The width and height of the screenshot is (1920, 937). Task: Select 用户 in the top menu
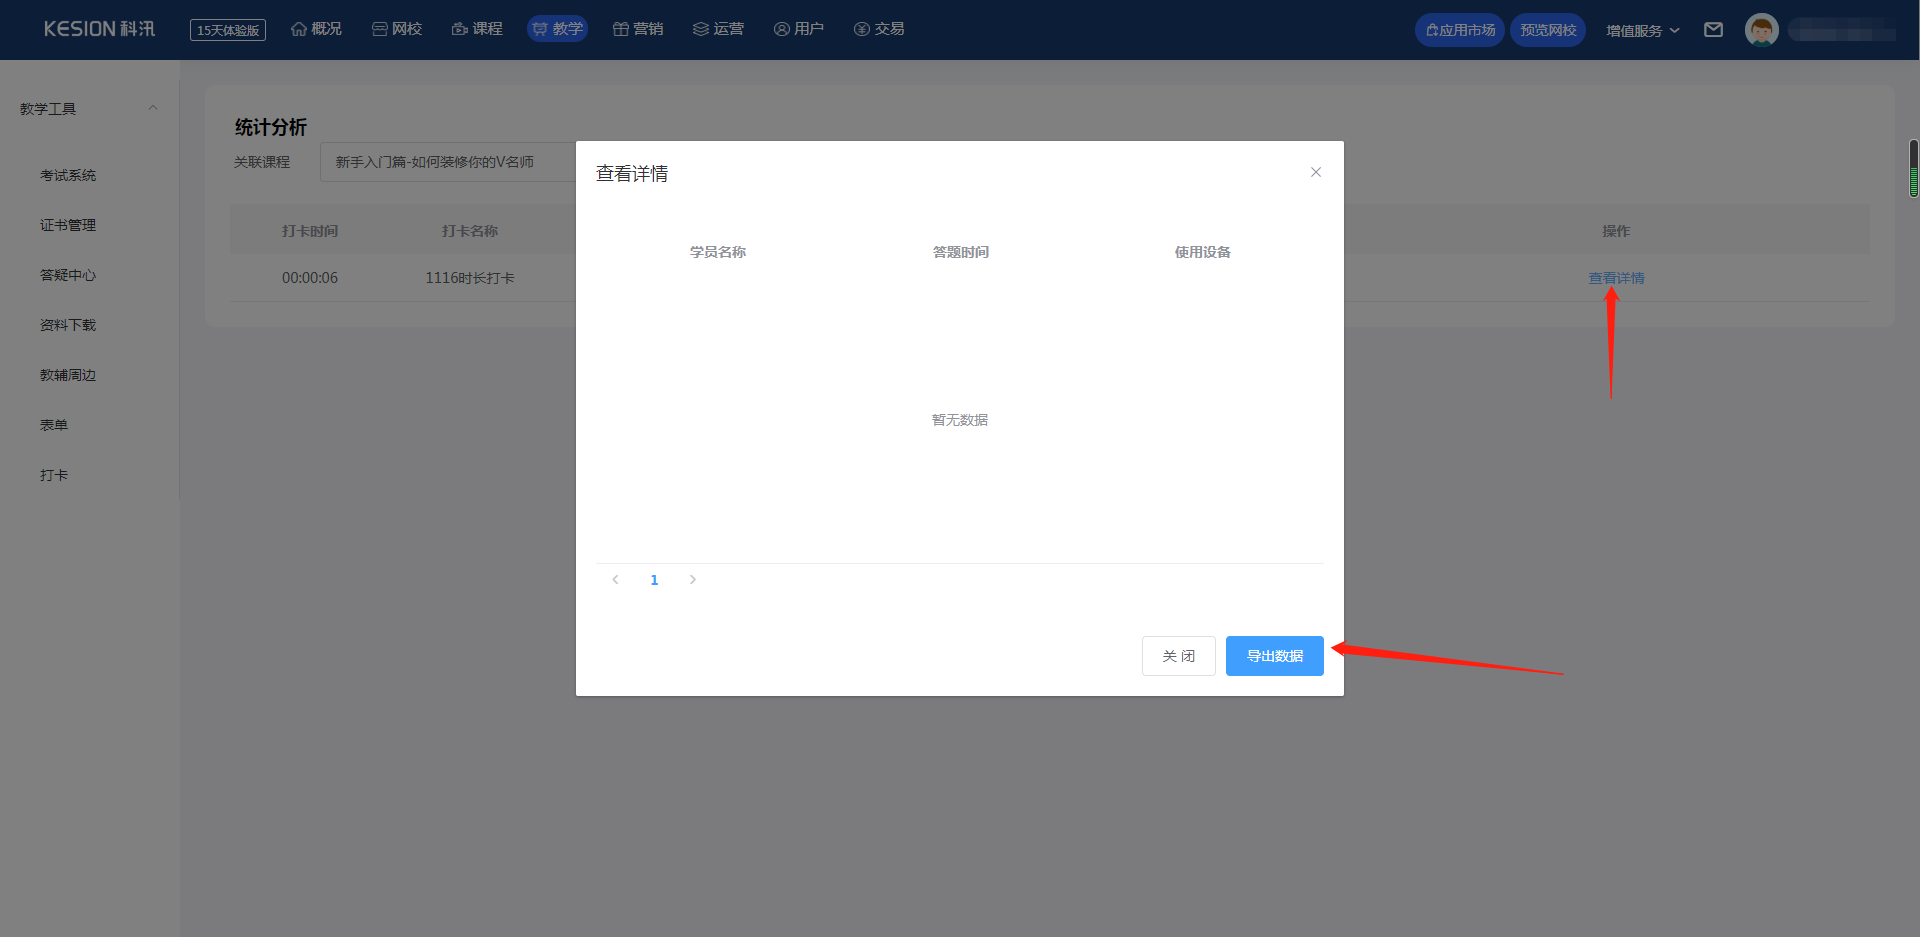point(799,29)
